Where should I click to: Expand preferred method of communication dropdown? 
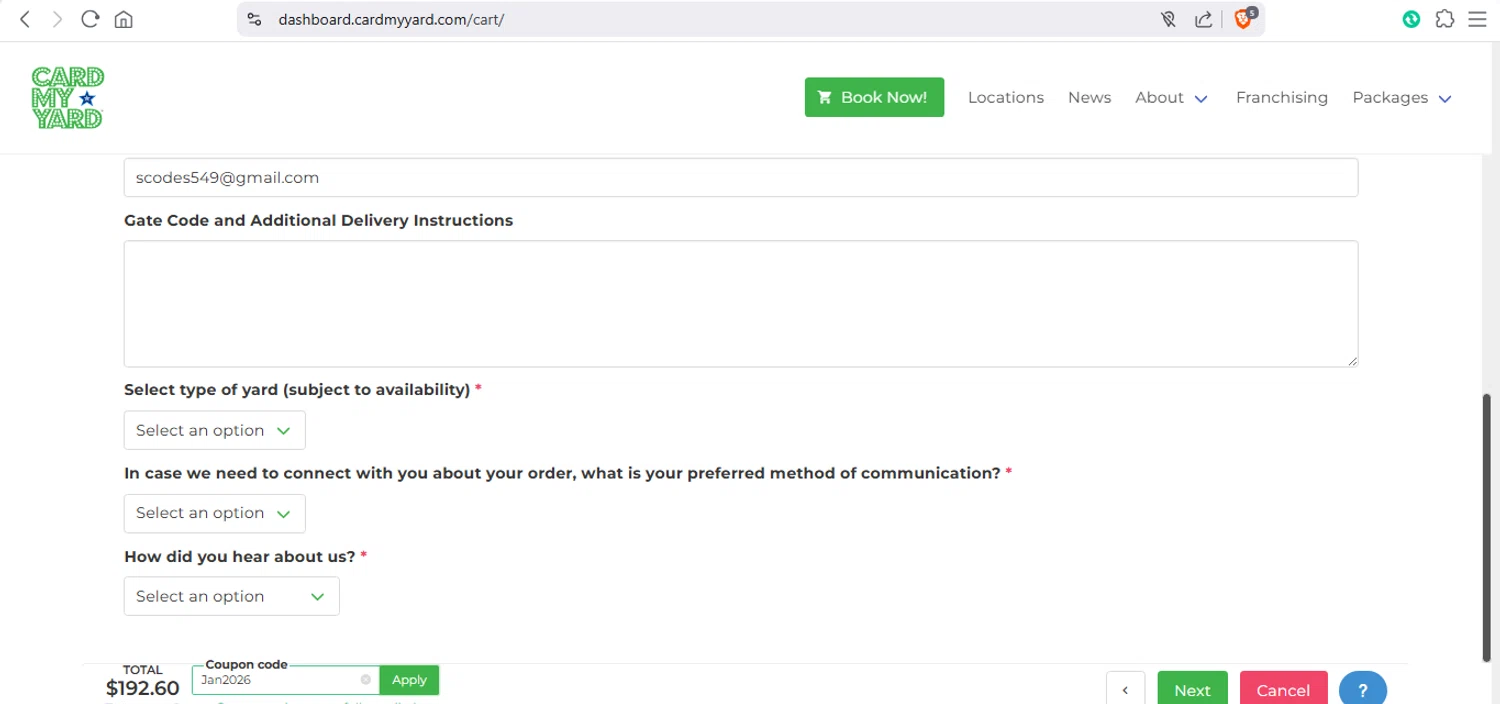pos(214,513)
